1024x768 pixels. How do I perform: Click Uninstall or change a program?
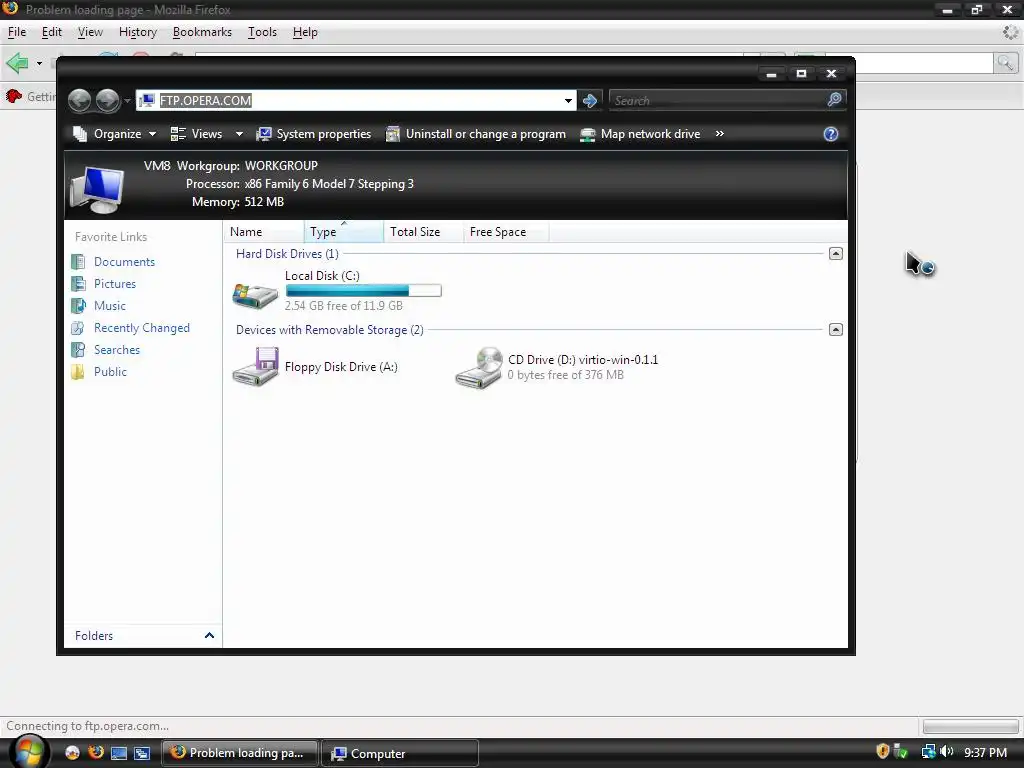(475, 134)
